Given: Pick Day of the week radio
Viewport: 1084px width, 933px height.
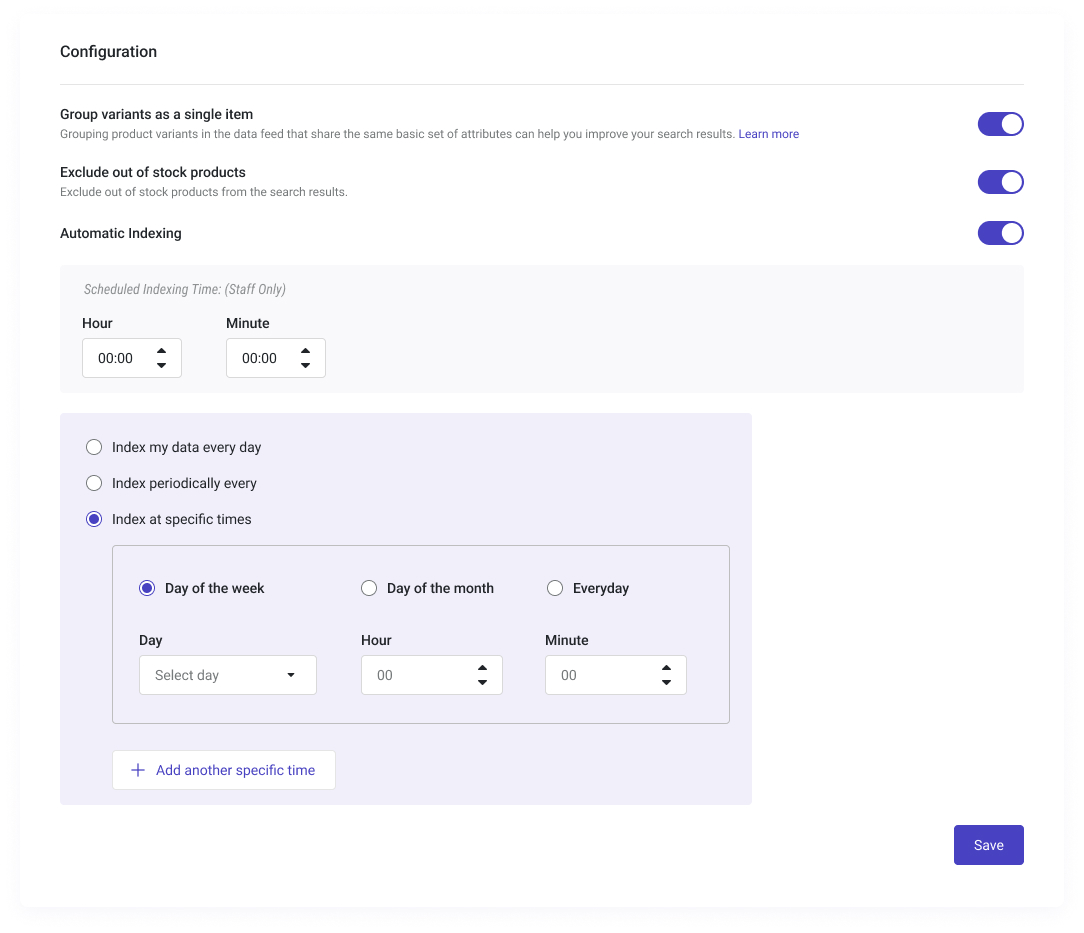Looking at the screenshot, I should tap(147, 588).
